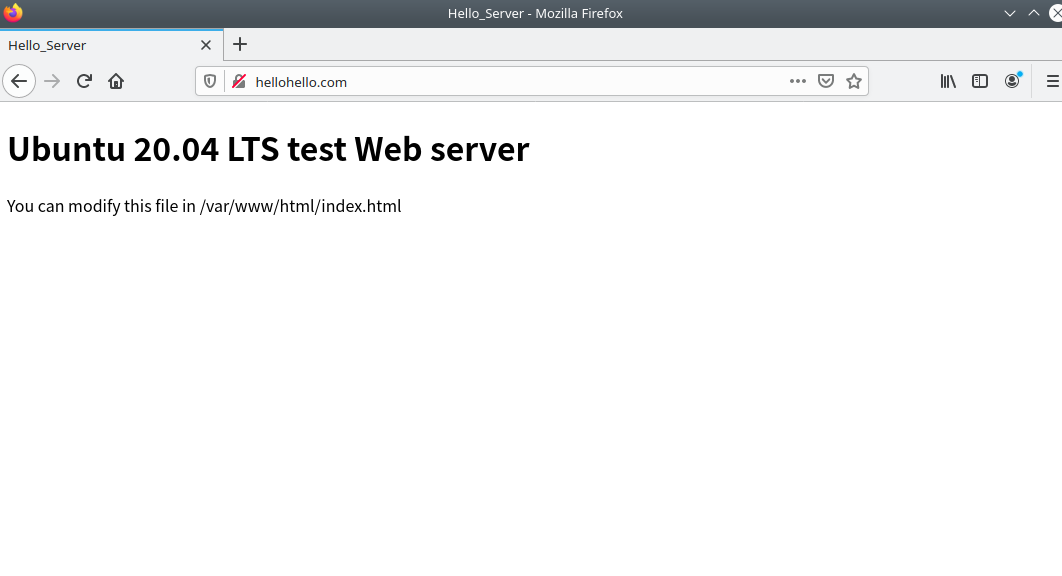Click the forward navigation arrow
1062x576 pixels.
coord(52,81)
